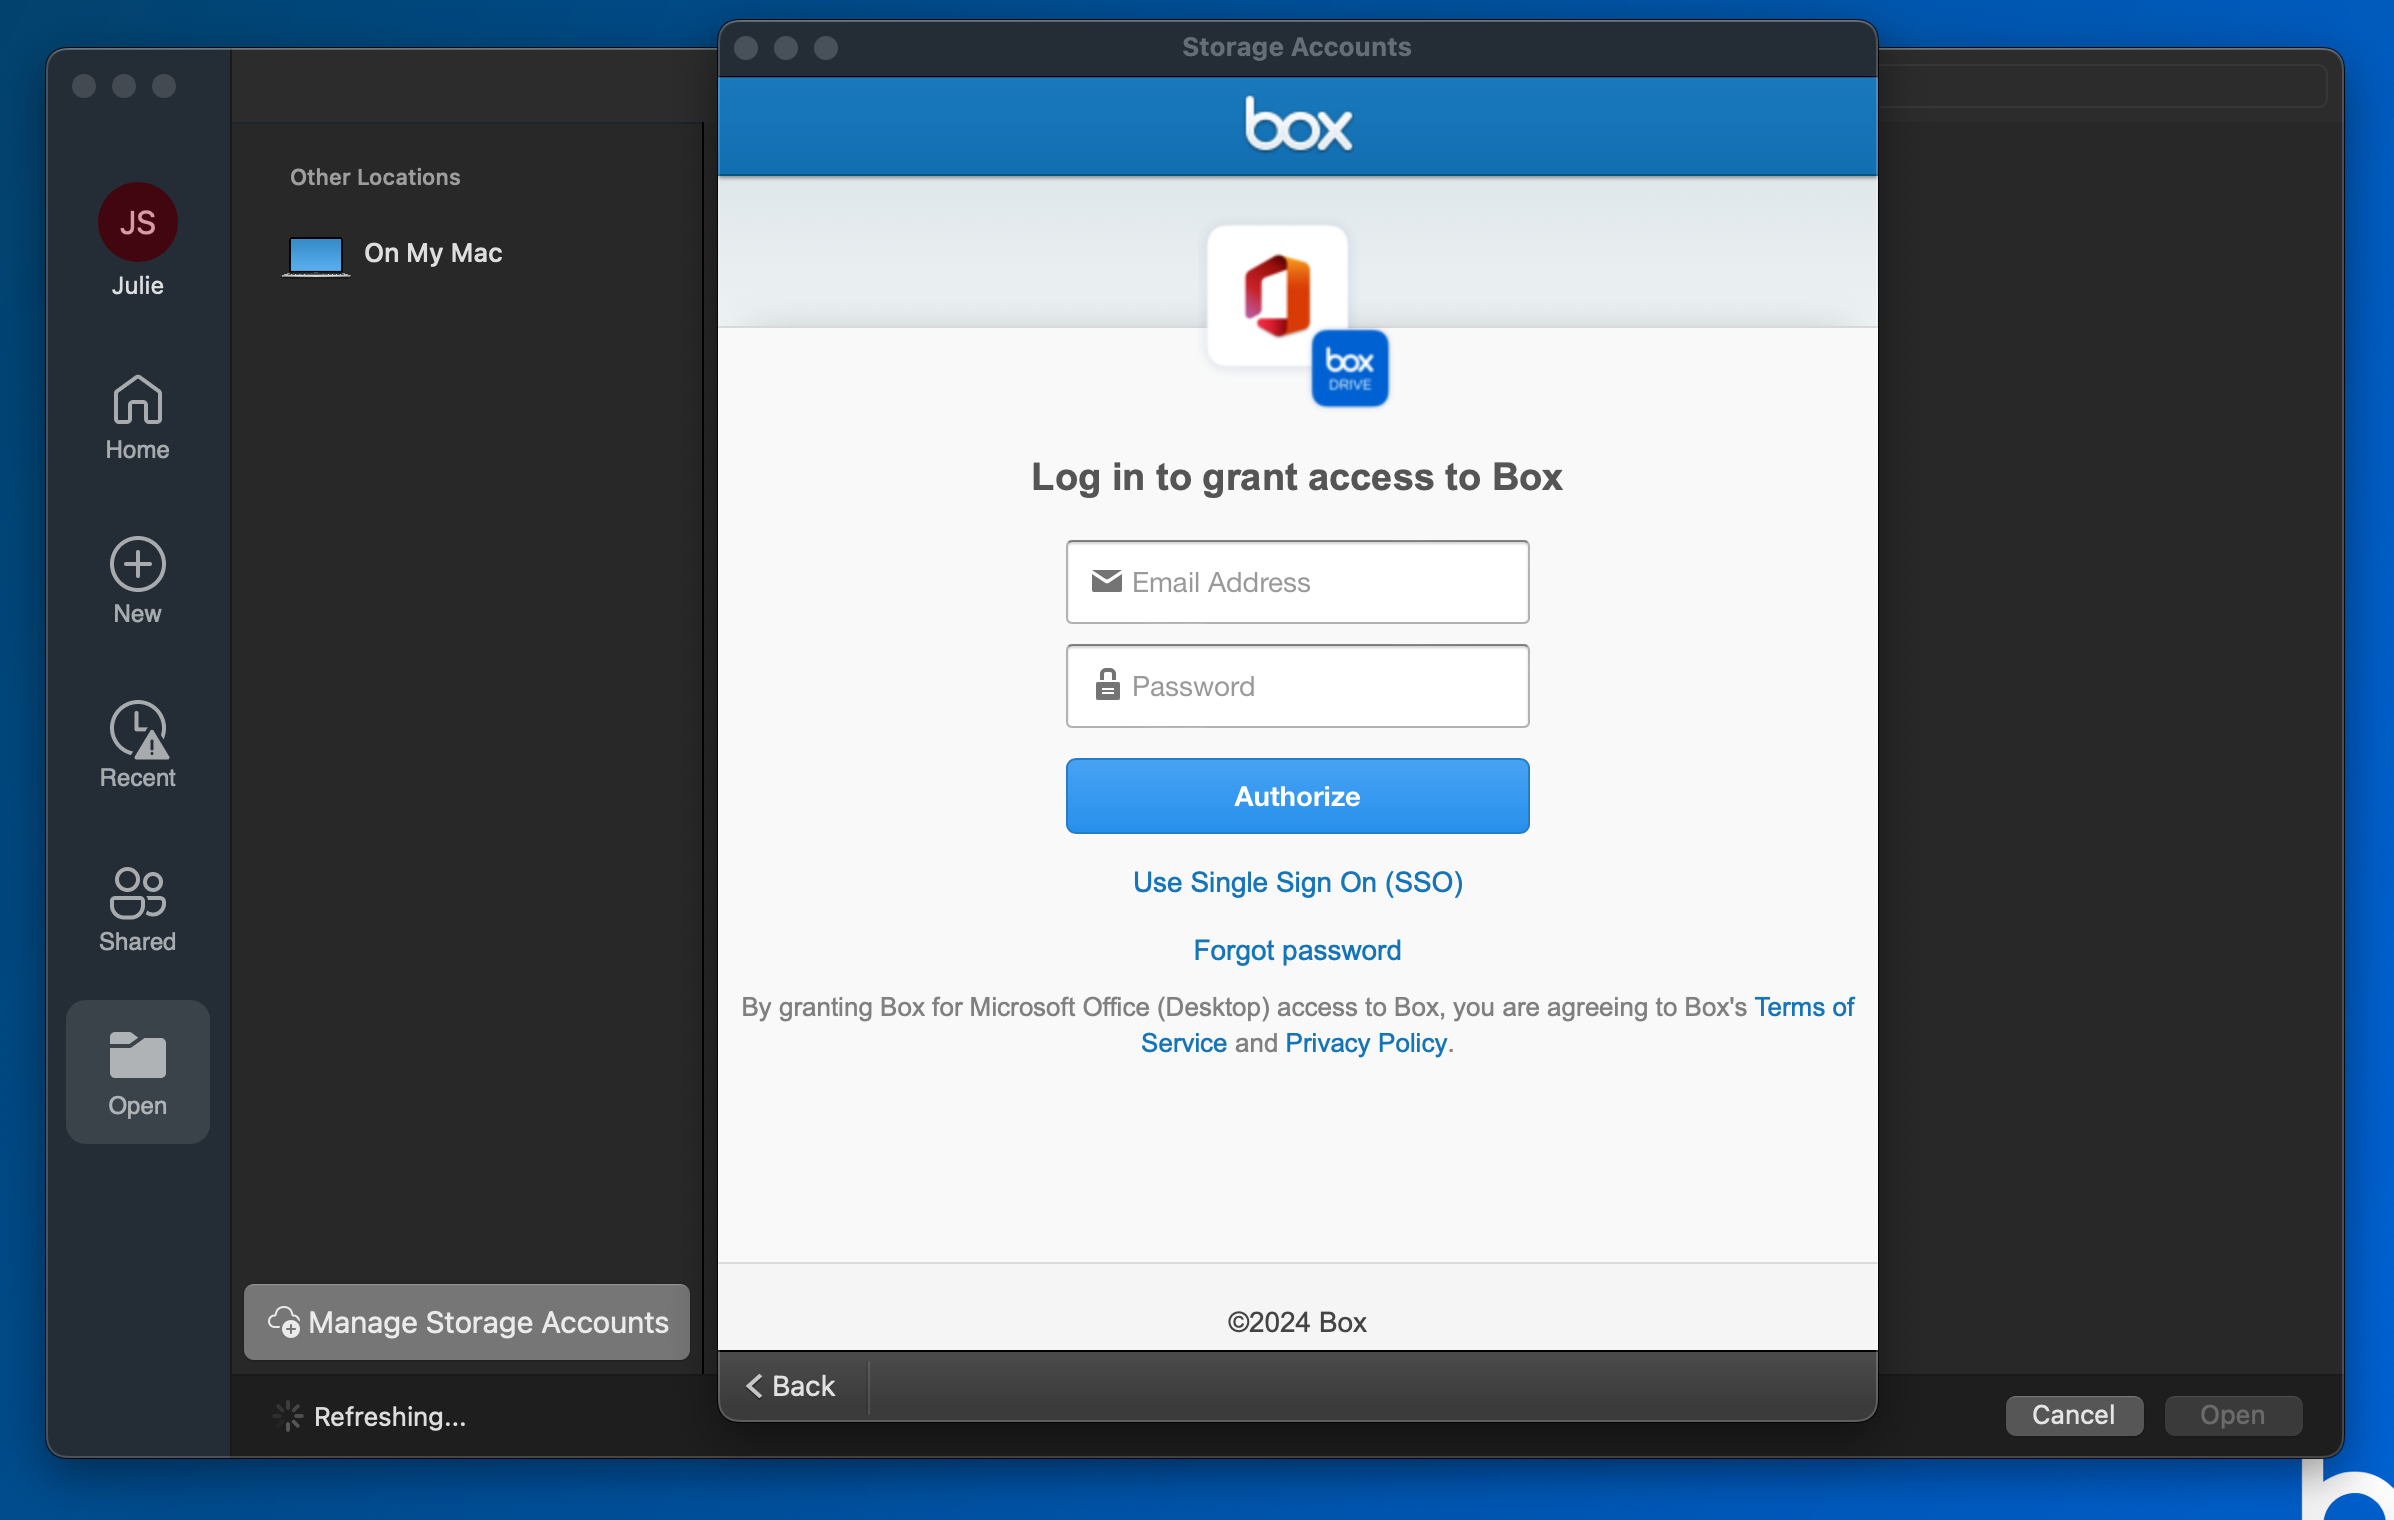
Task: Select the Shared people icon
Action: (137, 893)
